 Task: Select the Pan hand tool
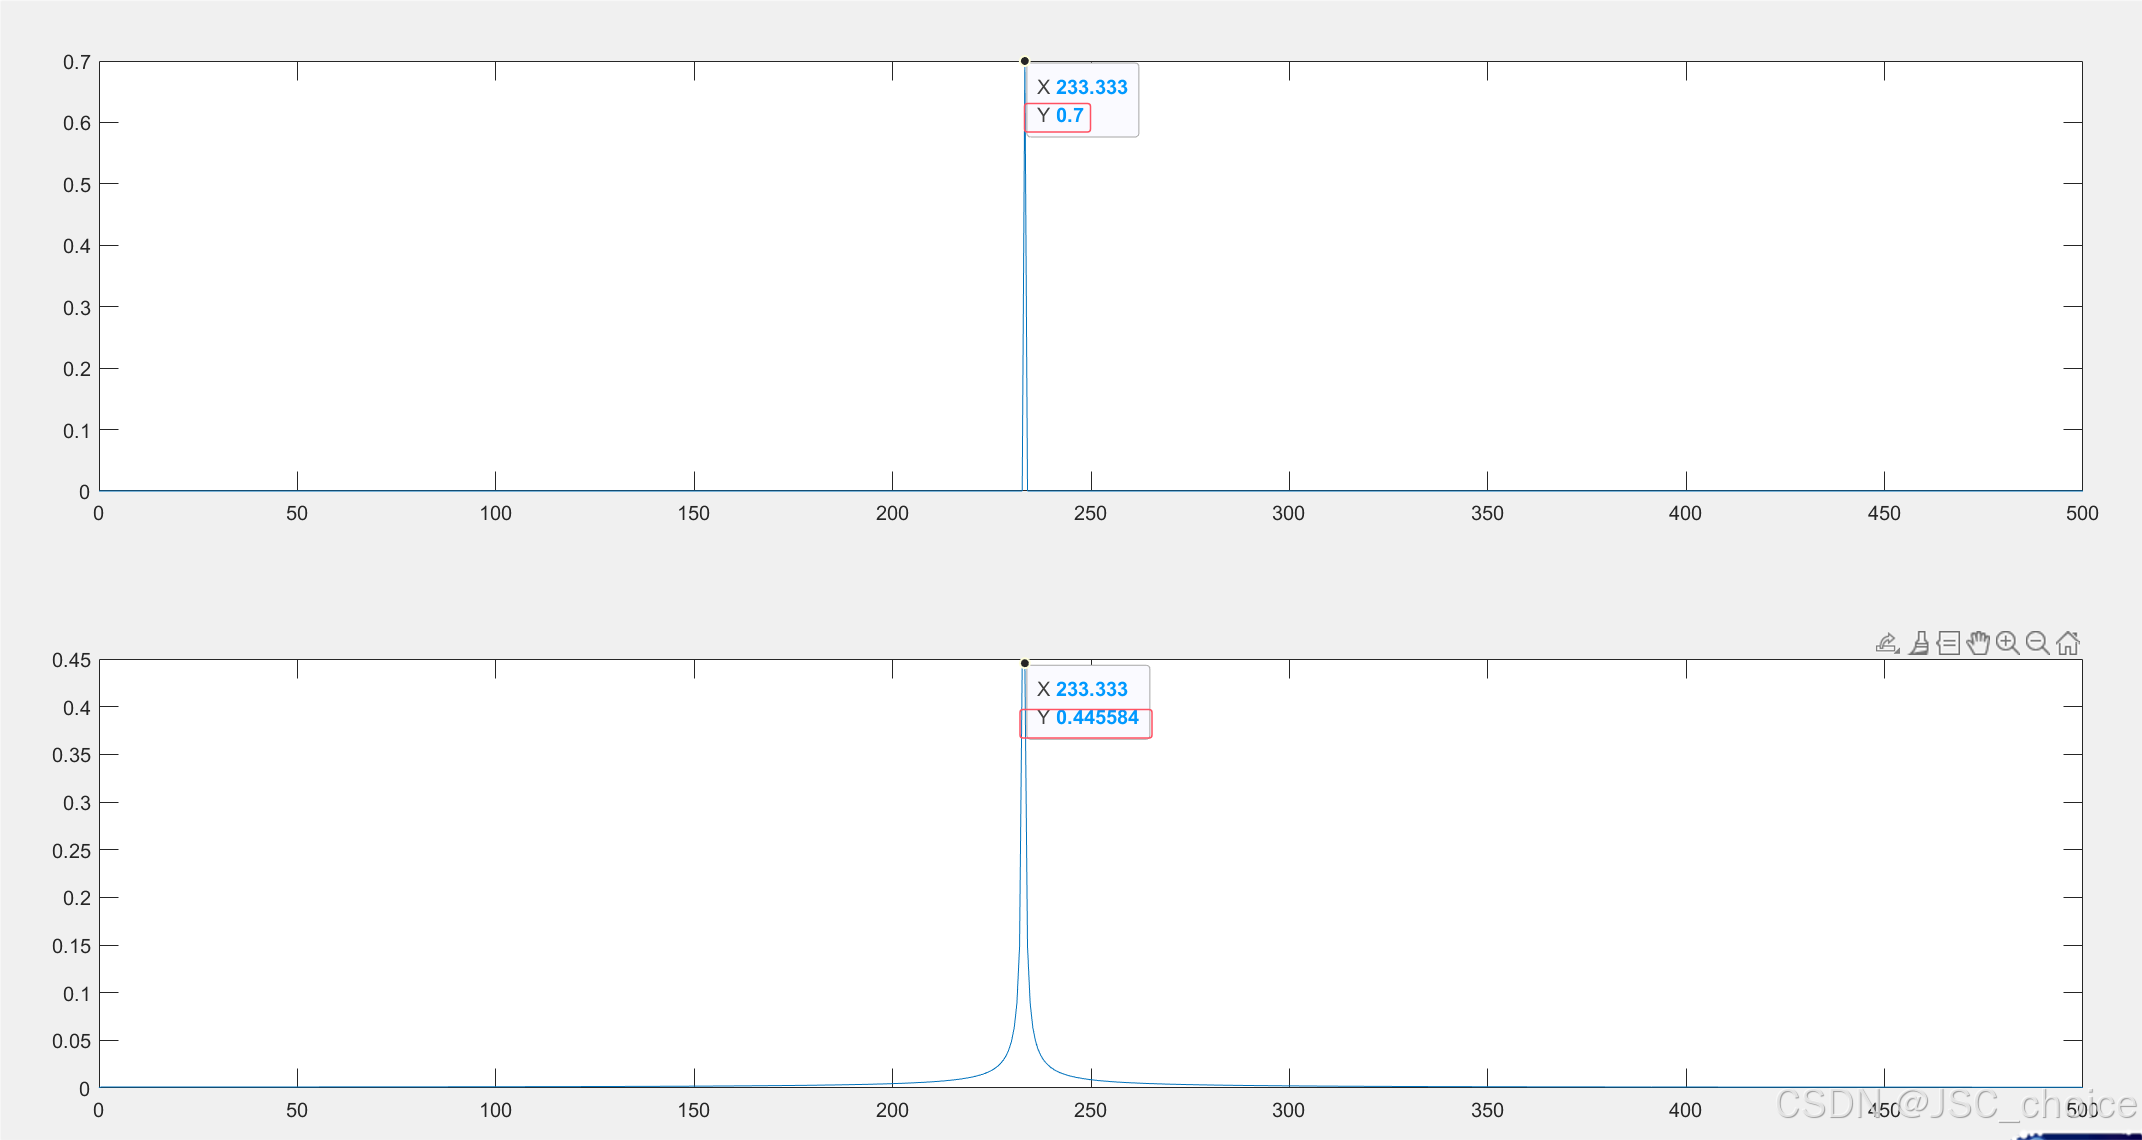pyautogui.click(x=1978, y=643)
